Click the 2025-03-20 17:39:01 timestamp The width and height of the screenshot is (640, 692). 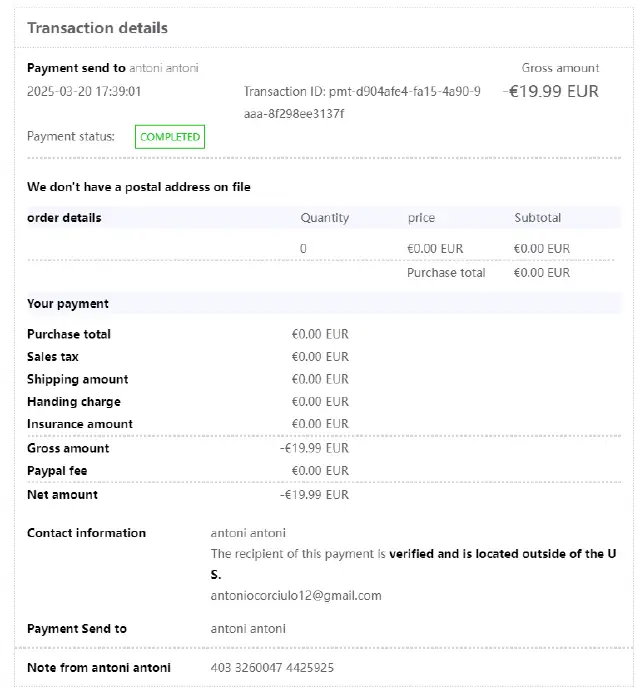pos(84,91)
